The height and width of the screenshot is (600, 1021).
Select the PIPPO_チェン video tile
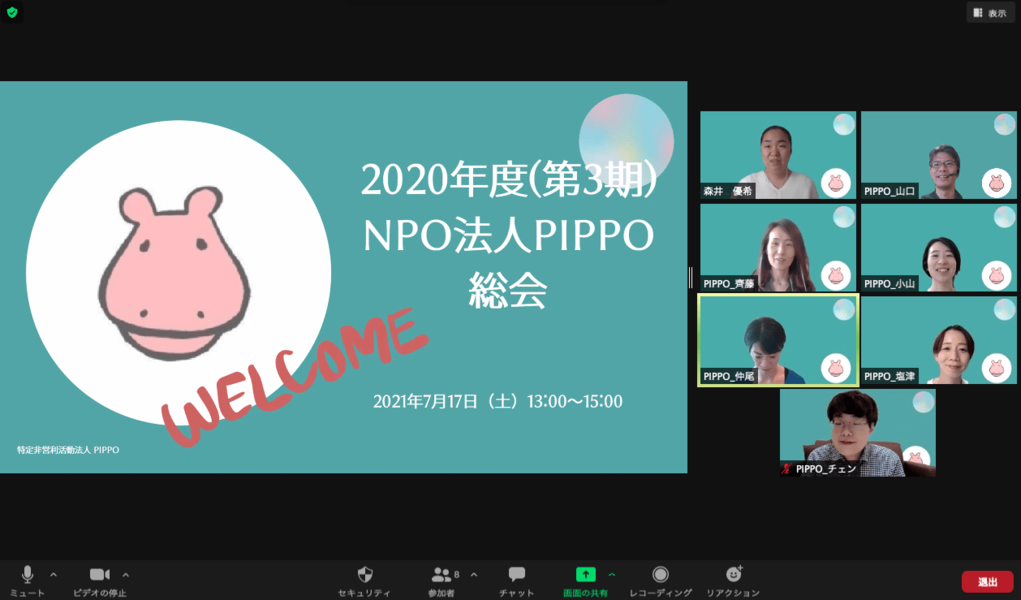click(857, 432)
